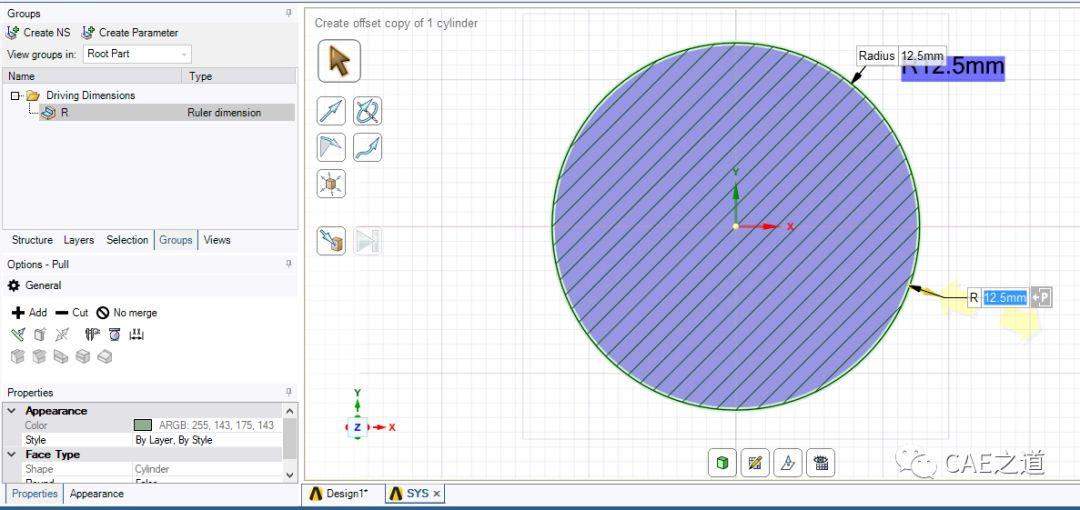Click the Create NS button label
Viewport: 1080px width, 510px height.
(x=47, y=32)
